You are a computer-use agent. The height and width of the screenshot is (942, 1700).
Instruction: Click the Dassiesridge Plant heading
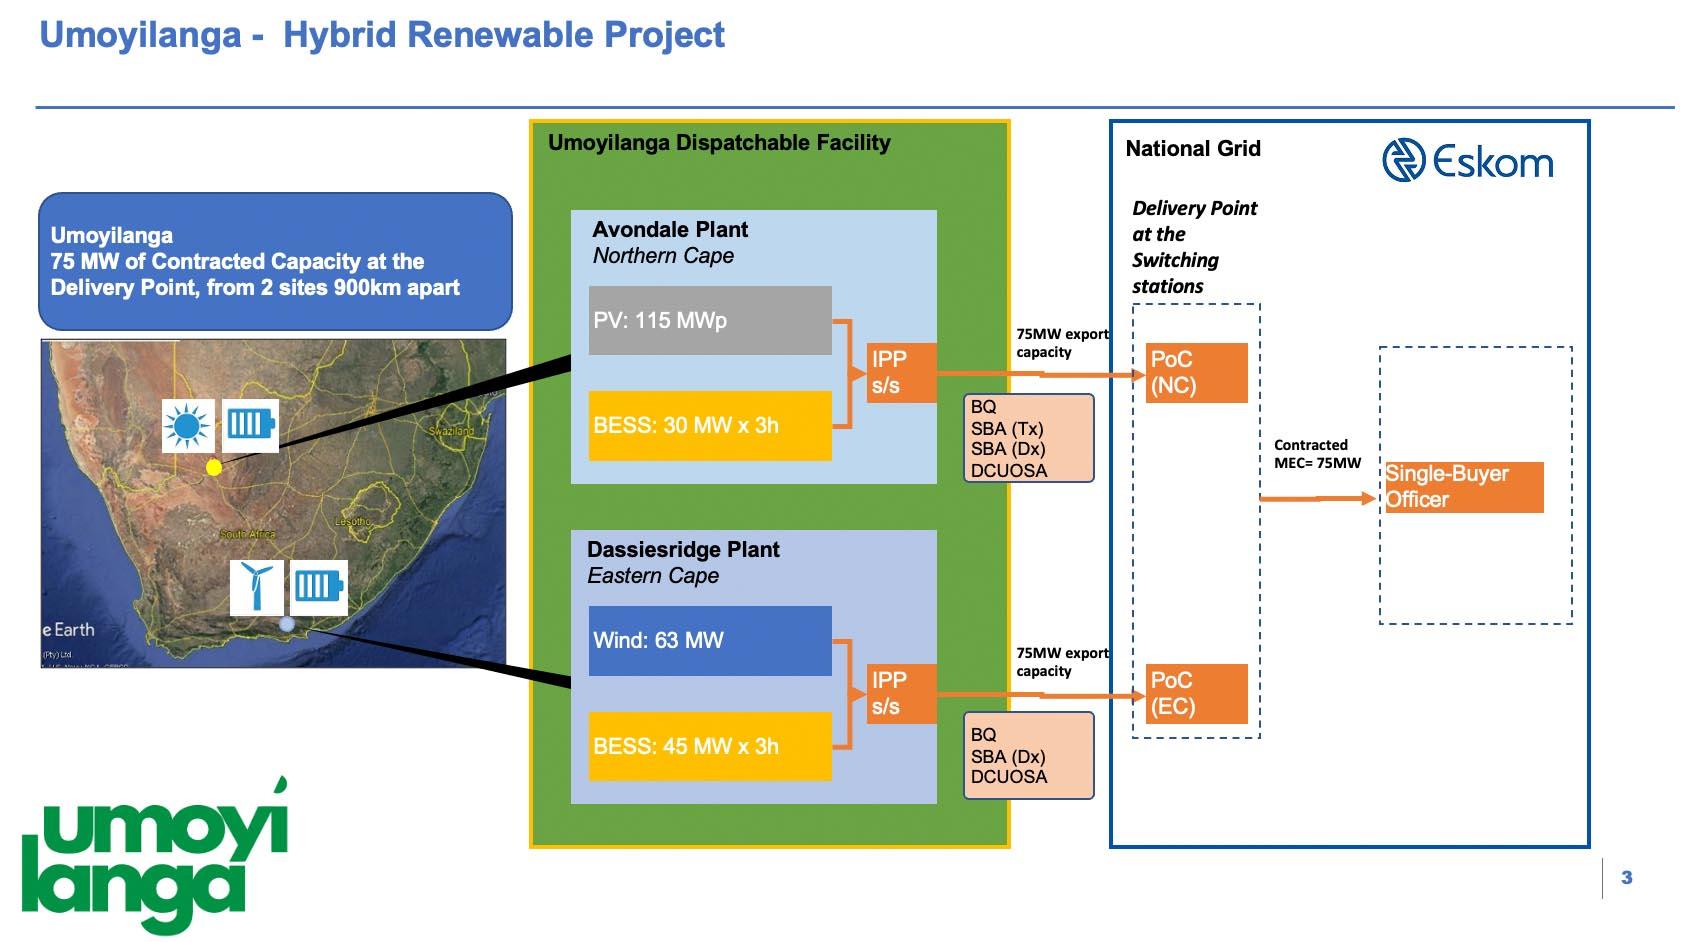[x=683, y=550]
